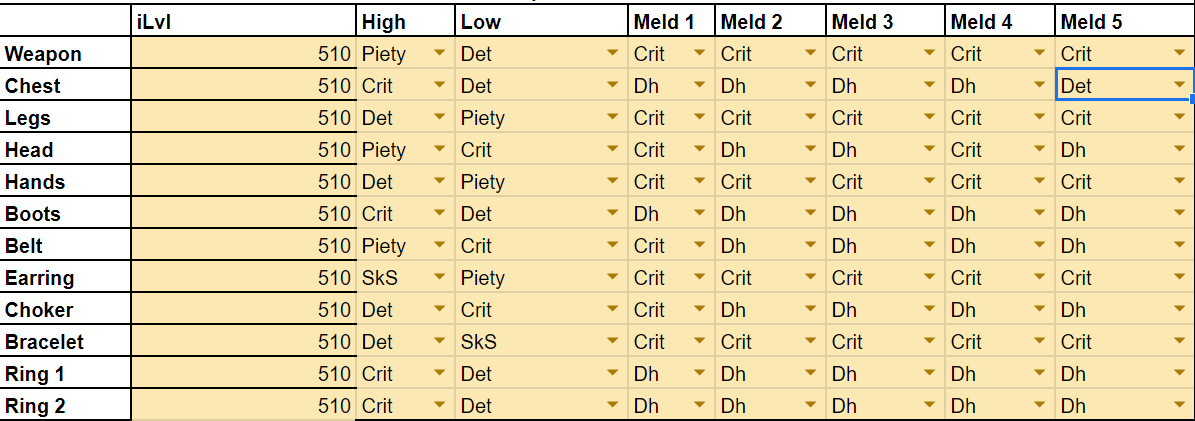Select the Choker iLvl 510 cell
The image size is (1195, 421).
(x=243, y=310)
